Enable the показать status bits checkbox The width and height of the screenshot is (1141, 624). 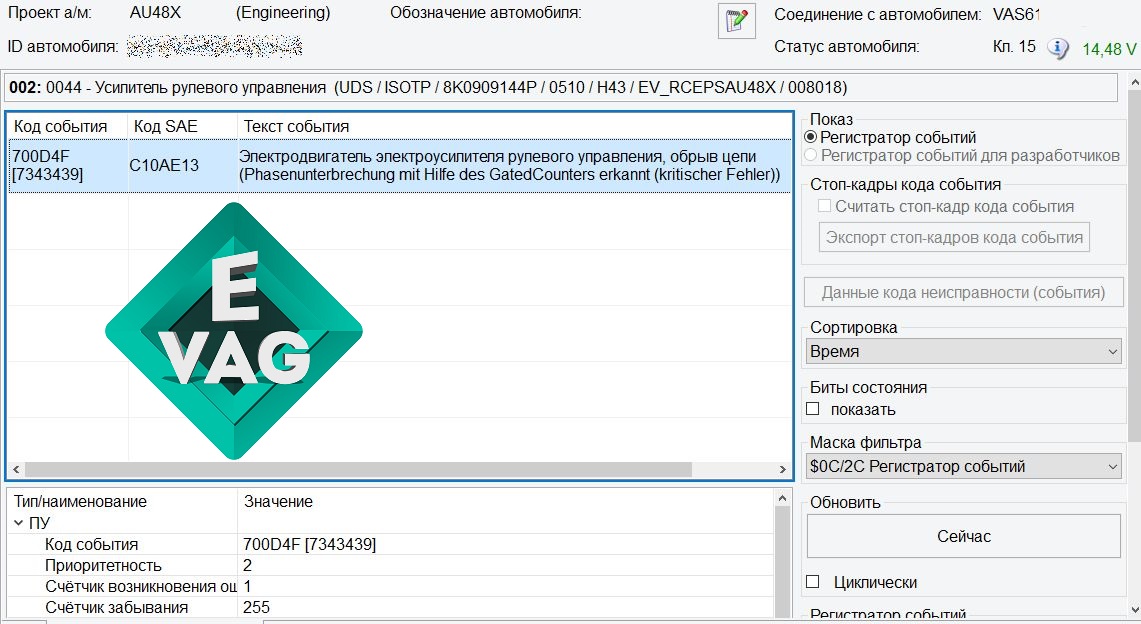point(813,409)
